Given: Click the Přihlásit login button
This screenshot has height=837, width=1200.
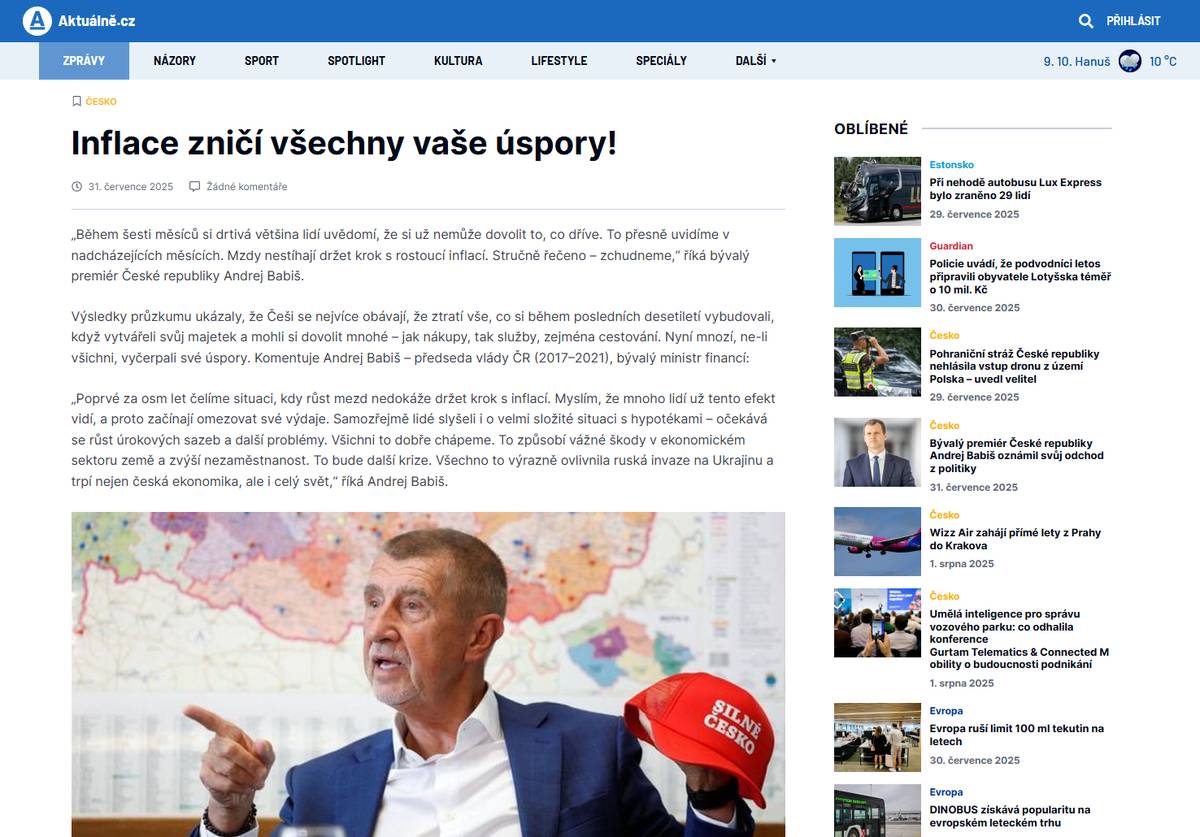Looking at the screenshot, I should pos(1133,21).
